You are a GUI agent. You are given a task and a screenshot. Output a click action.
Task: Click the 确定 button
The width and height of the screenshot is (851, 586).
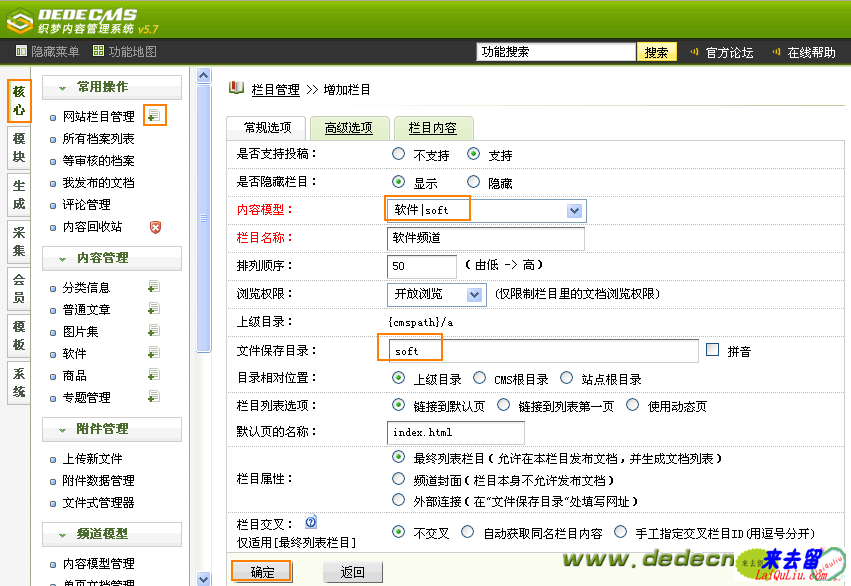pos(262,572)
